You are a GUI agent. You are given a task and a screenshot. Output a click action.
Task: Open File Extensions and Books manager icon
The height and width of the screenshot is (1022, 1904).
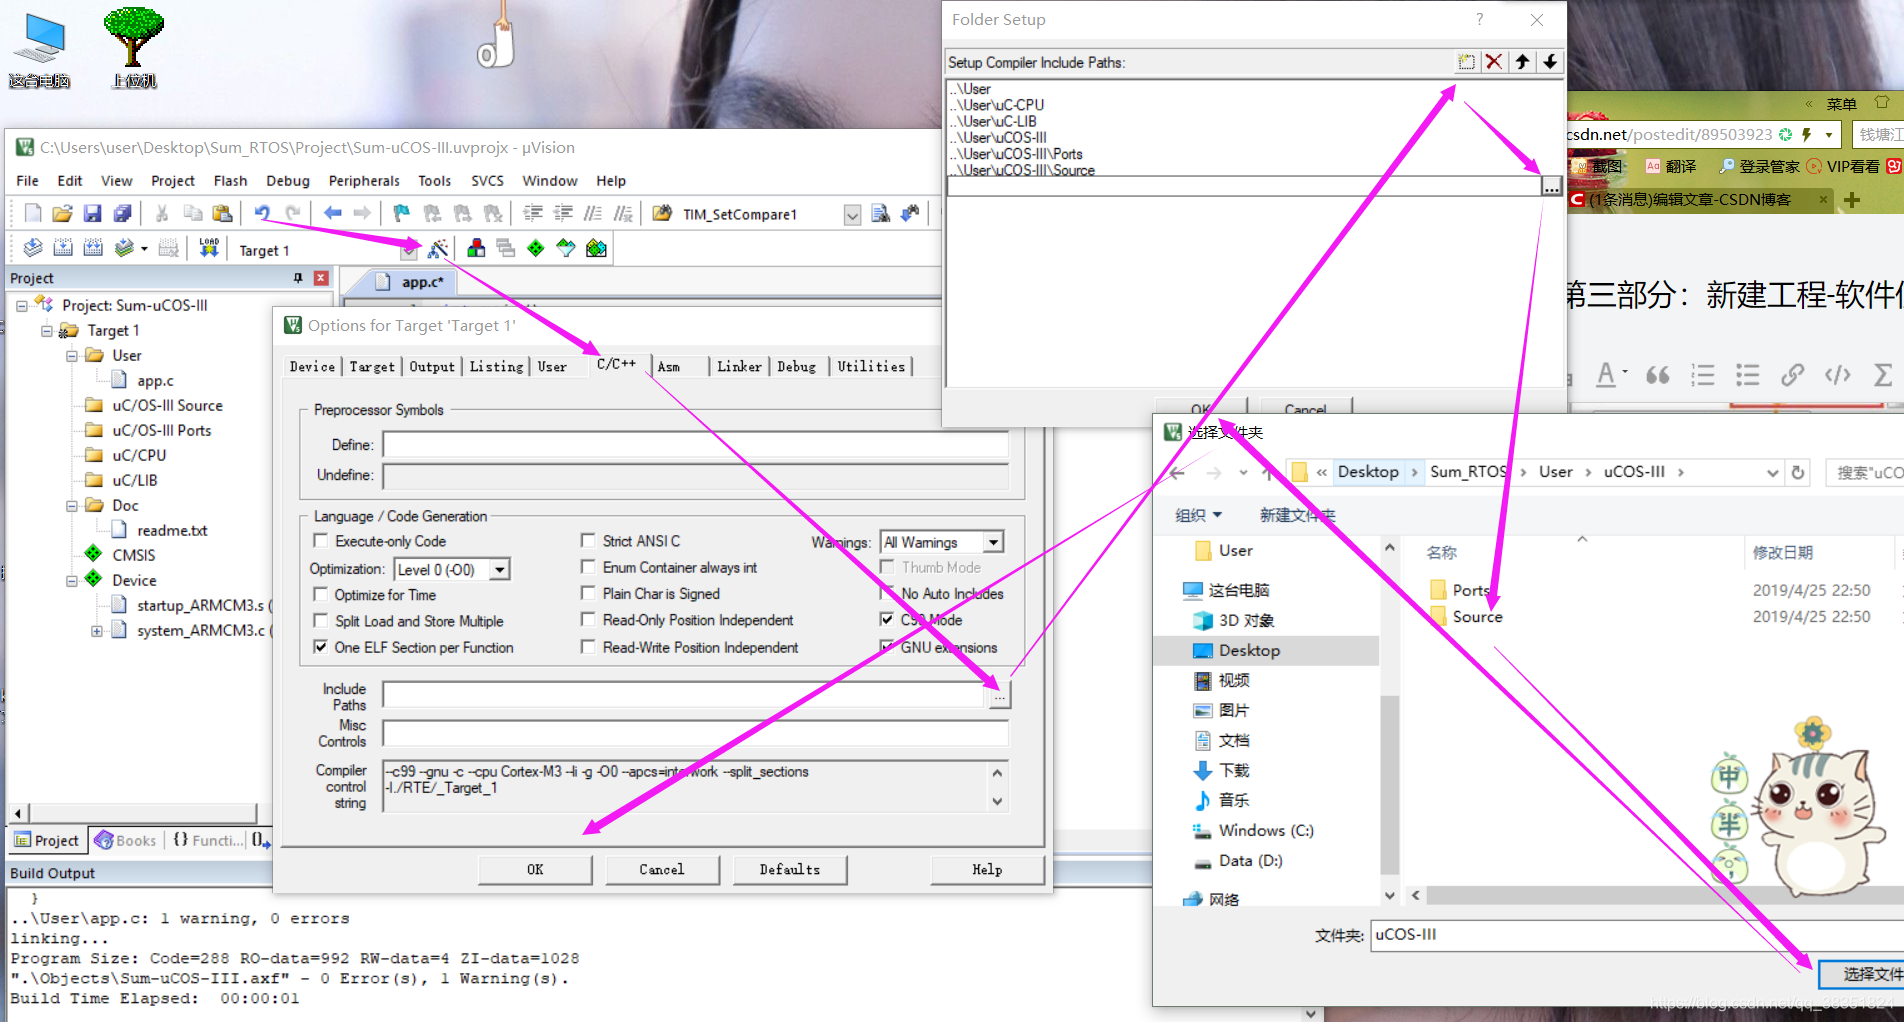pyautogui.click(x=477, y=248)
